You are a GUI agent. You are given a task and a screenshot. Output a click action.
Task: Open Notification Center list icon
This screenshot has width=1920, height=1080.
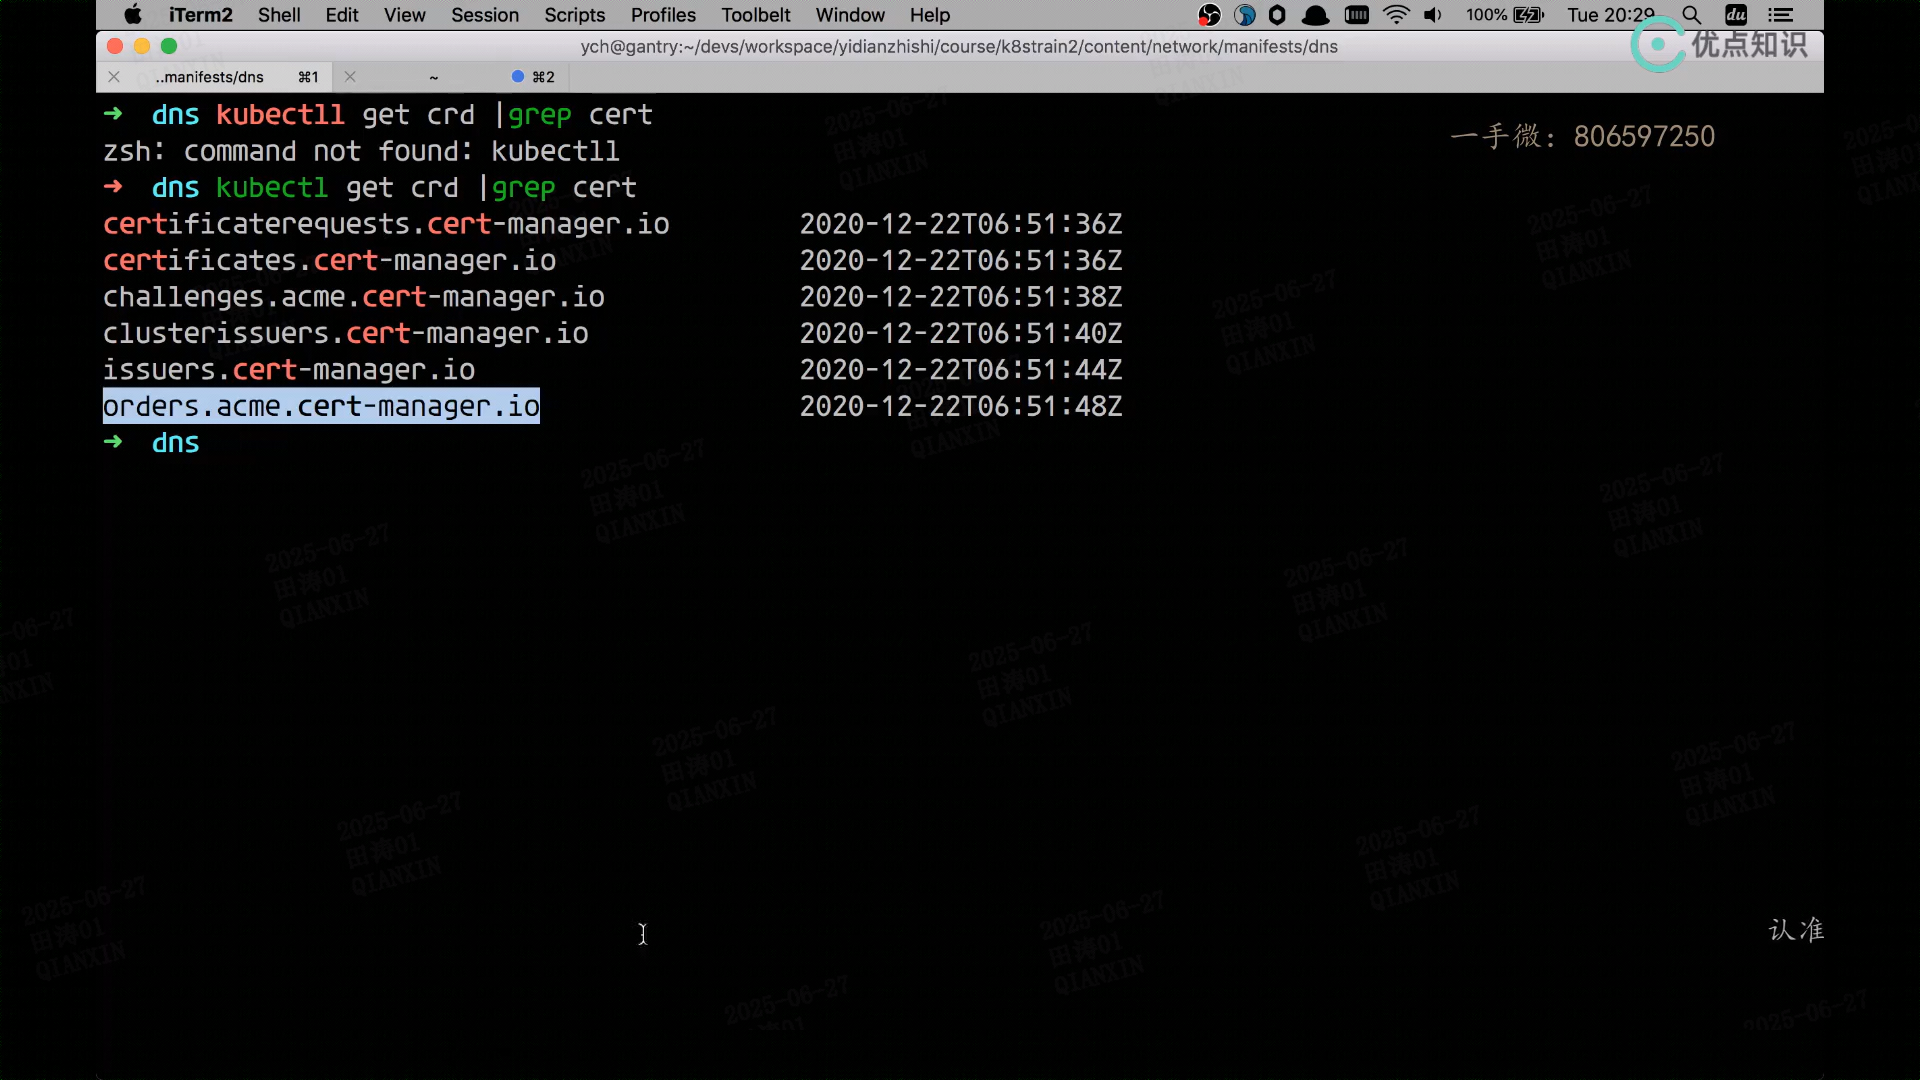click(x=1780, y=15)
